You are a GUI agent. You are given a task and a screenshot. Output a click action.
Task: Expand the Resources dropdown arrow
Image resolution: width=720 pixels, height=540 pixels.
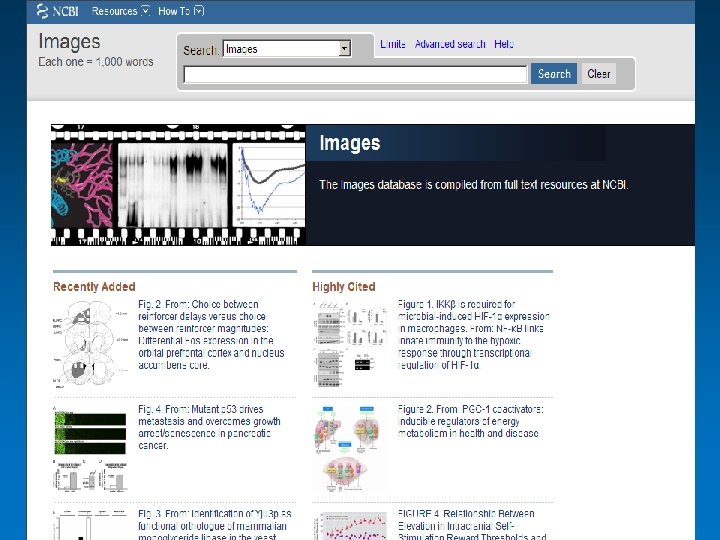145,11
